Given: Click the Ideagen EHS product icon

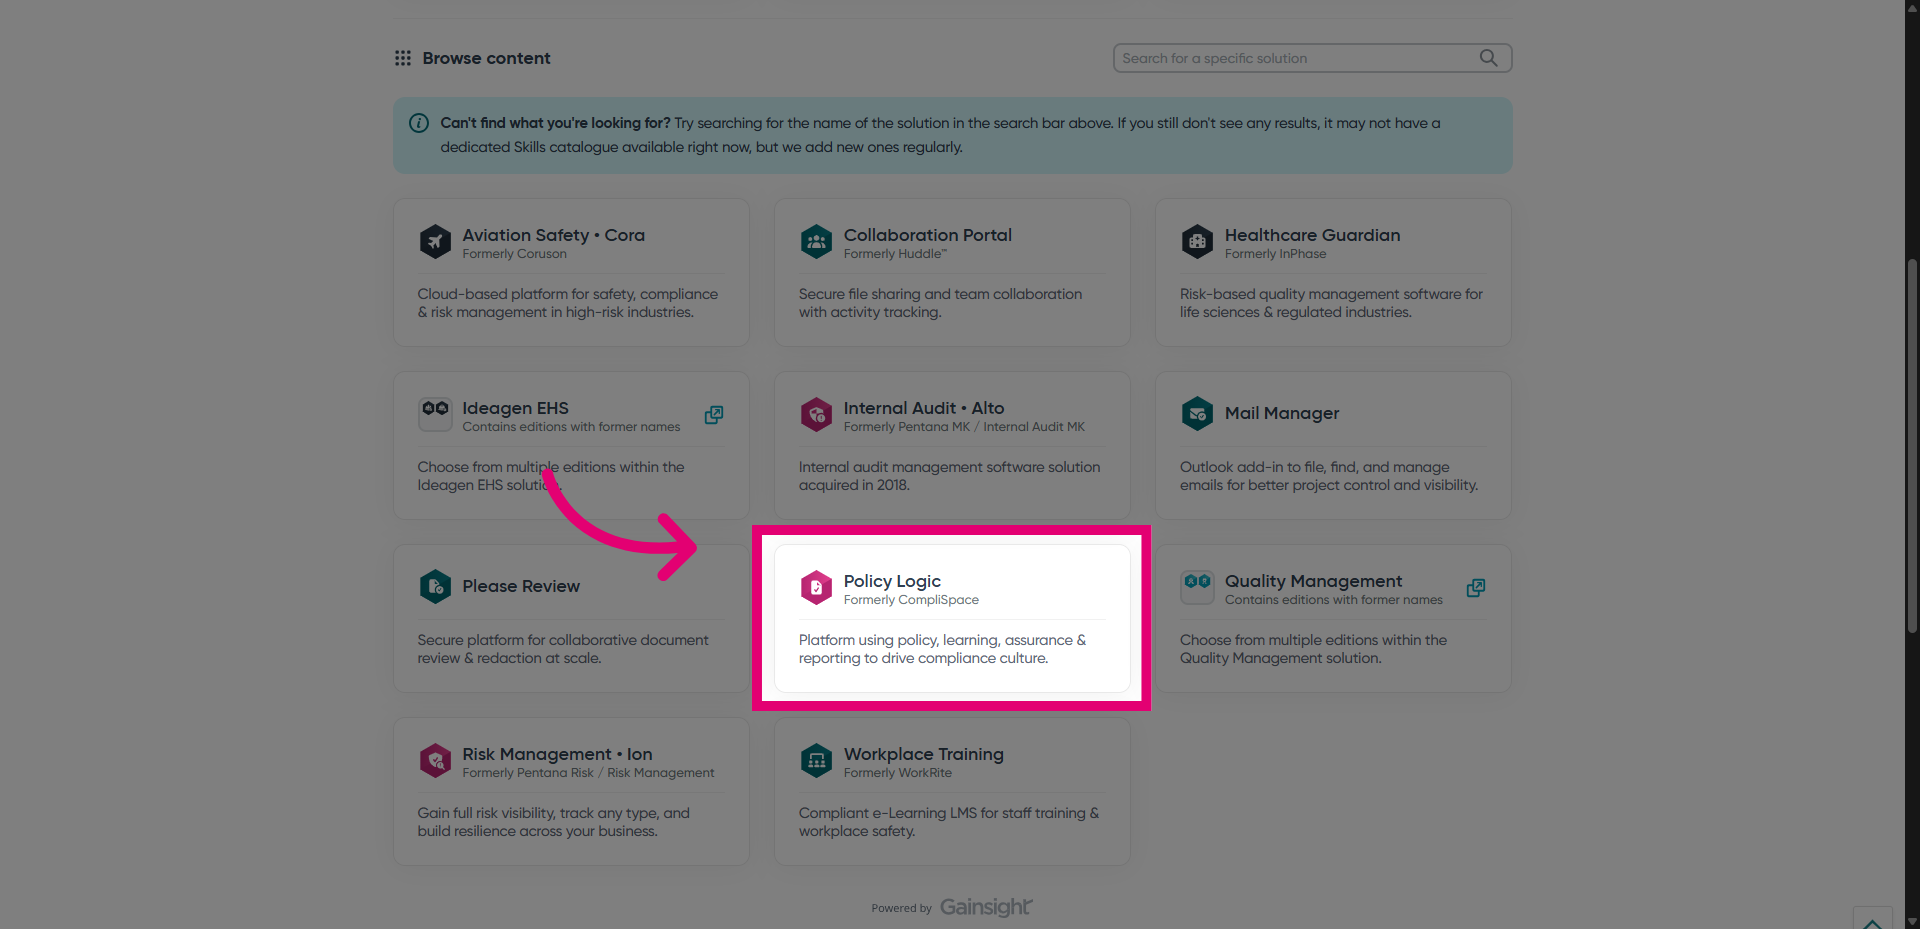Looking at the screenshot, I should pyautogui.click(x=435, y=414).
